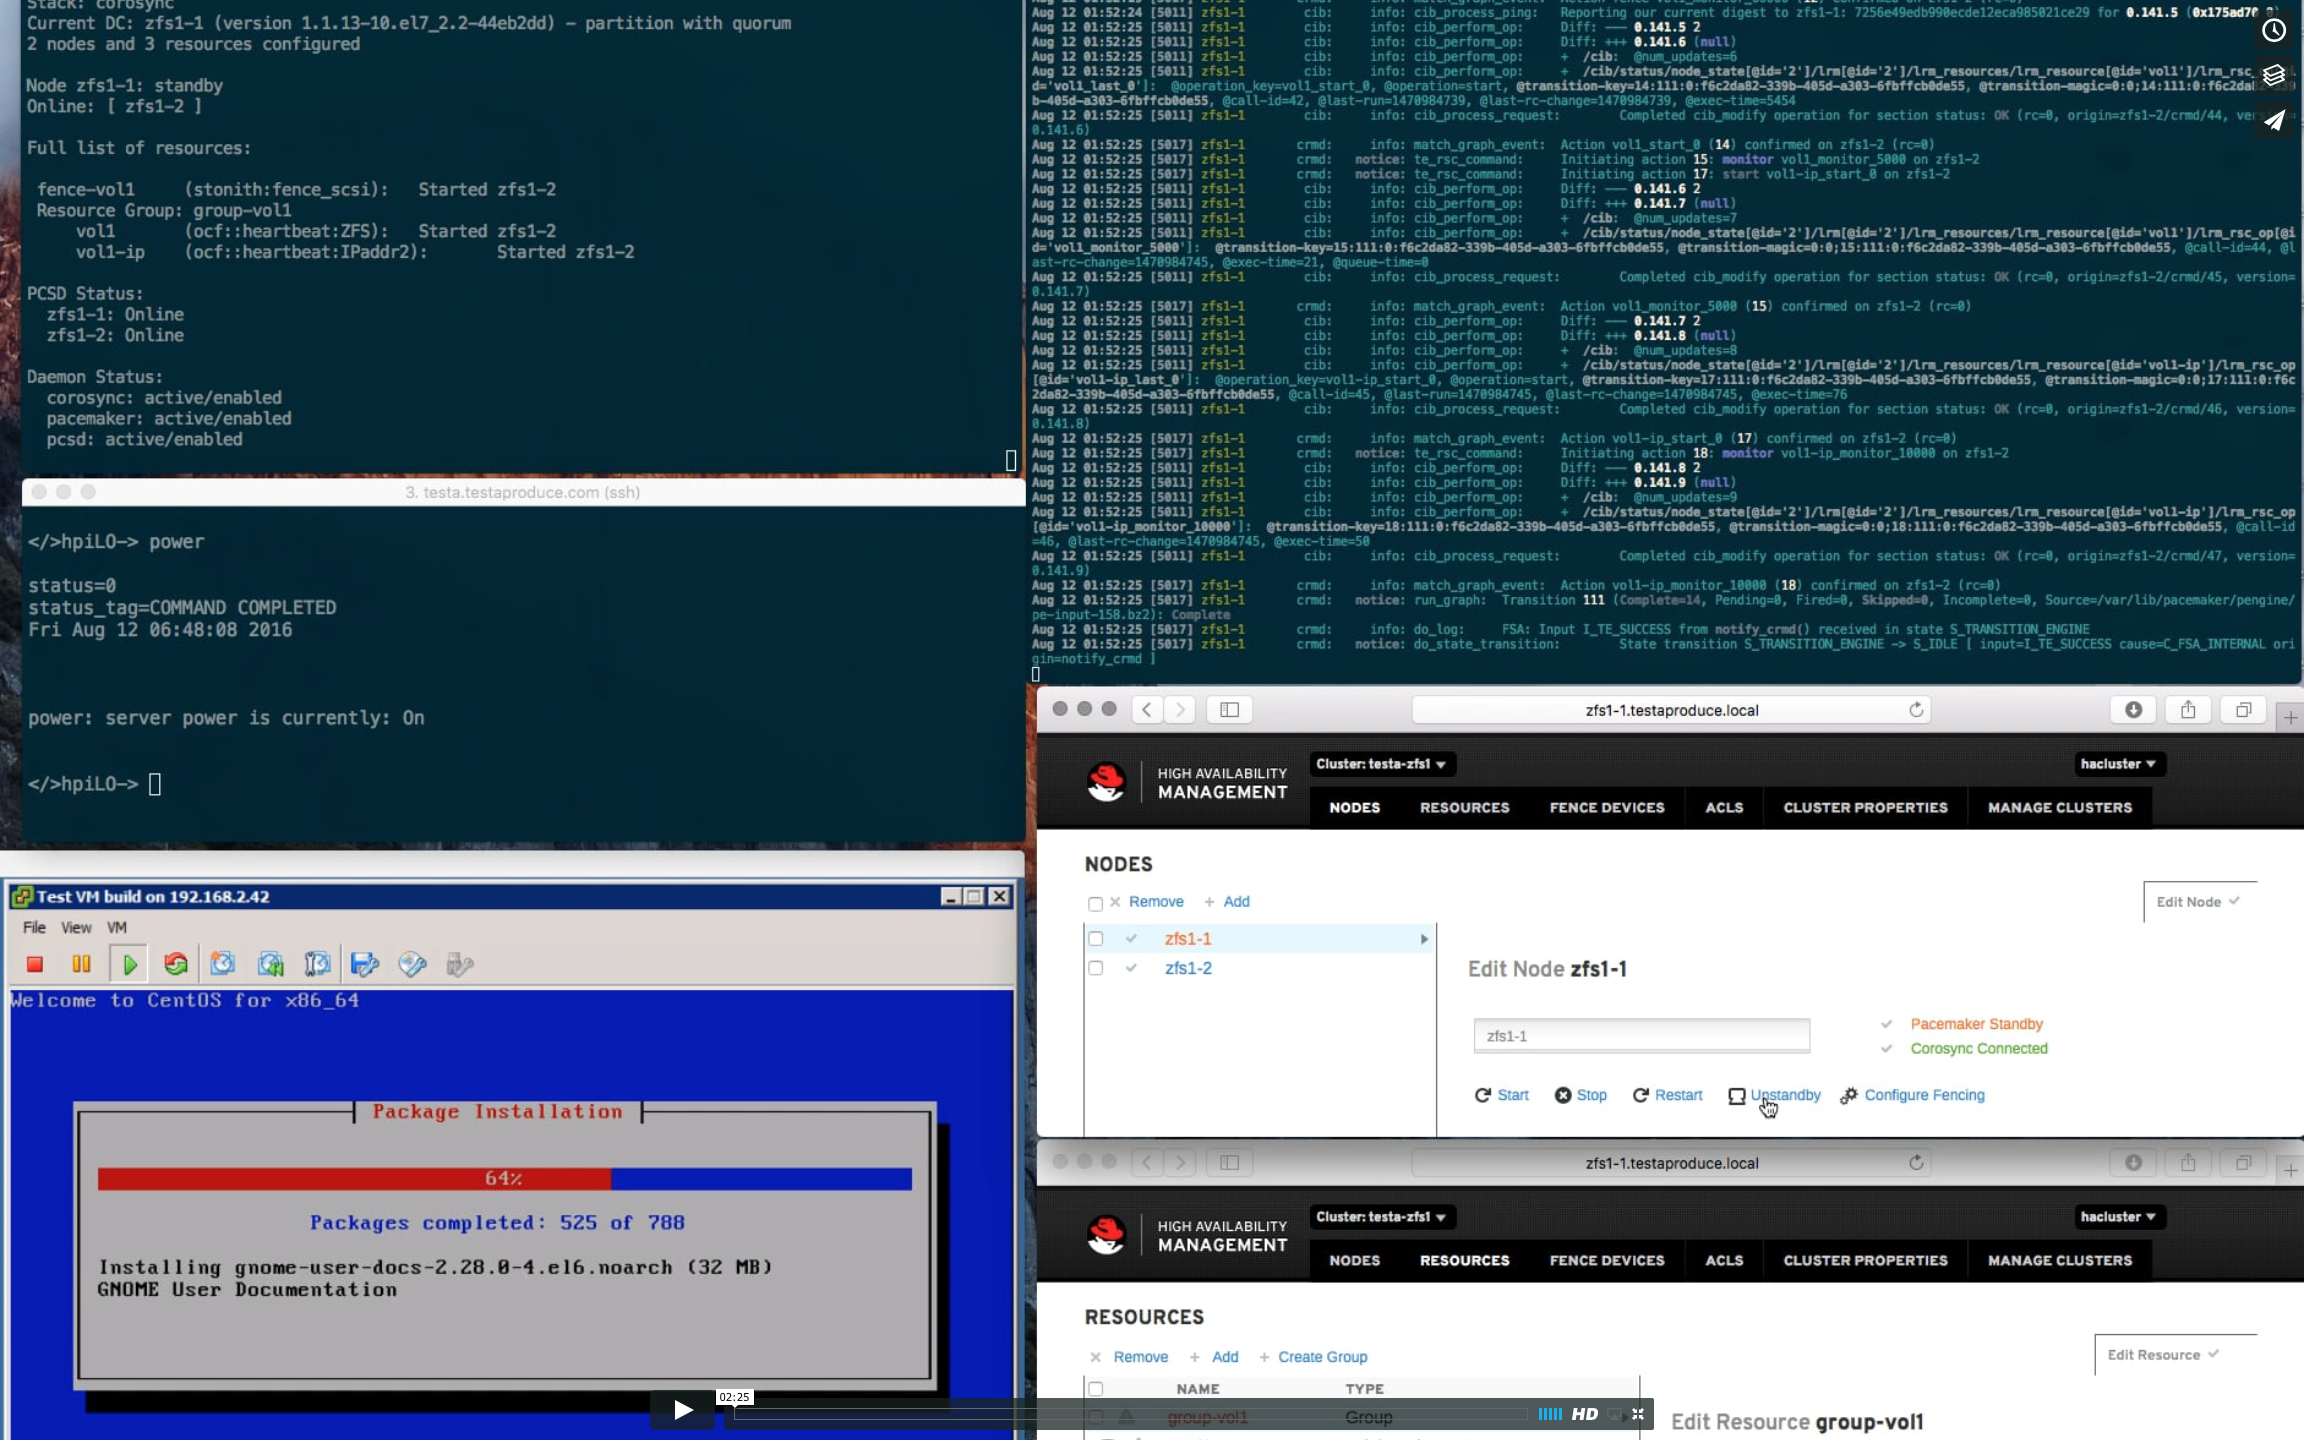Click the CD/DVD drive connect icon
Viewport: 2304px width, 1440px height.
(412, 964)
